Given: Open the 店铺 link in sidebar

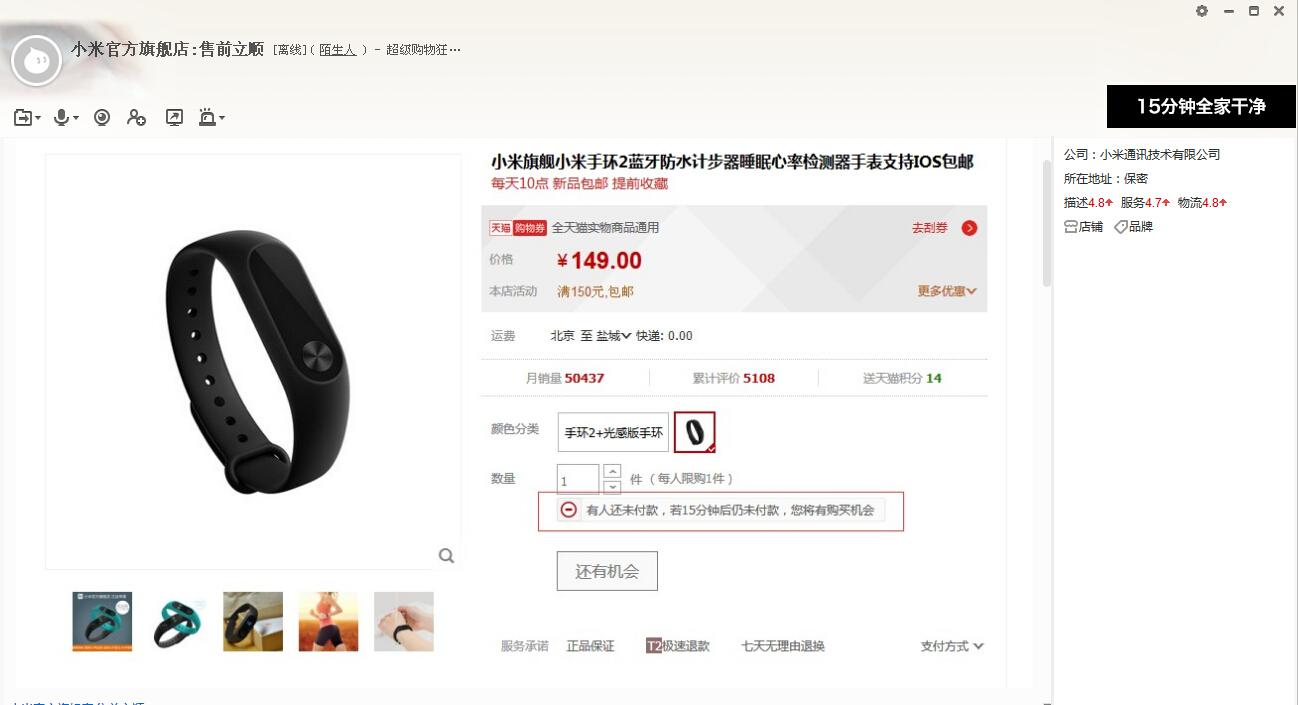Looking at the screenshot, I should (x=1084, y=227).
